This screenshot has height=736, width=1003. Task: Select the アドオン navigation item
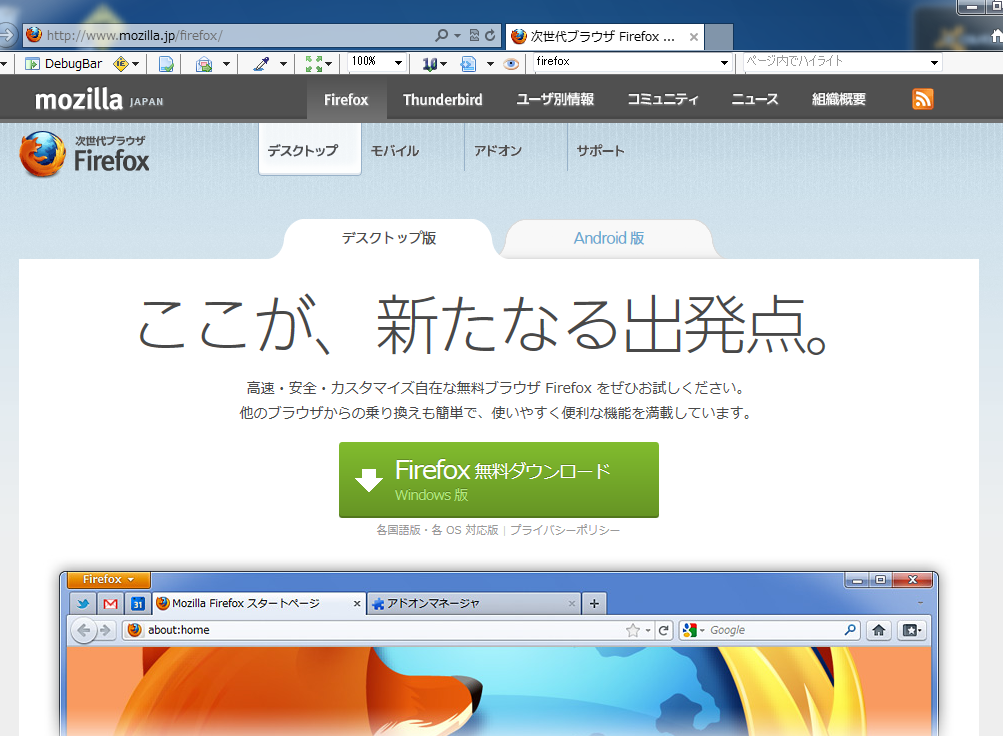498,151
